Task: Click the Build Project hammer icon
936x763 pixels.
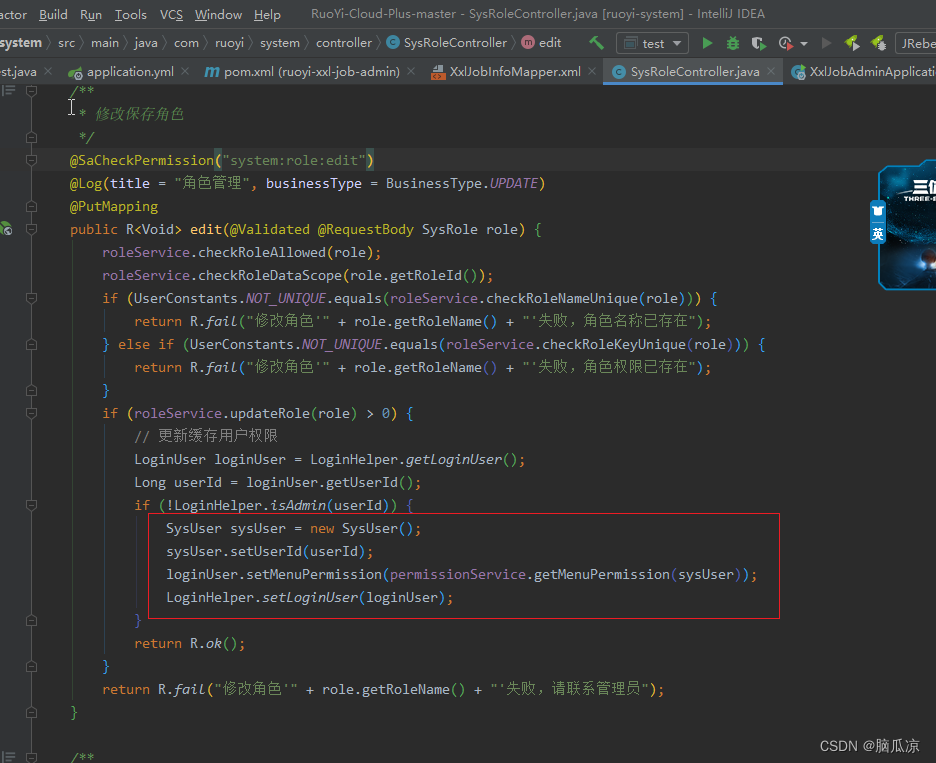Action: tap(596, 43)
